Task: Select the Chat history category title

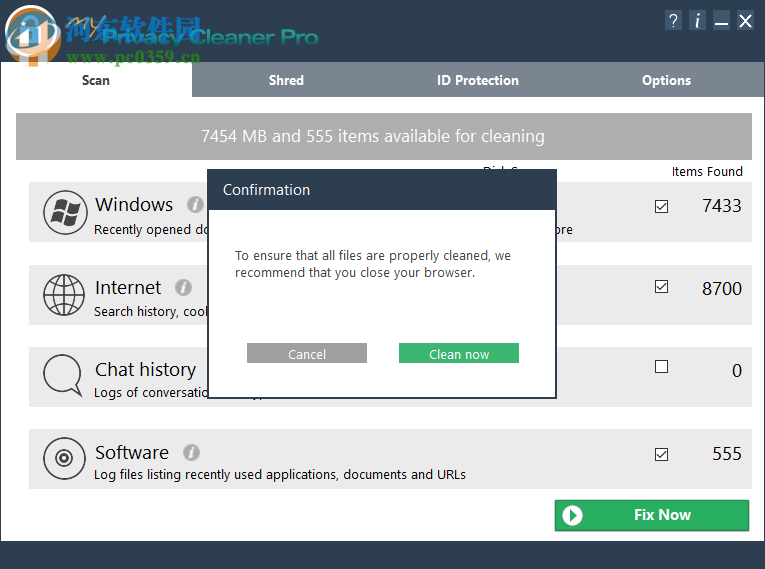Action: pos(145,369)
